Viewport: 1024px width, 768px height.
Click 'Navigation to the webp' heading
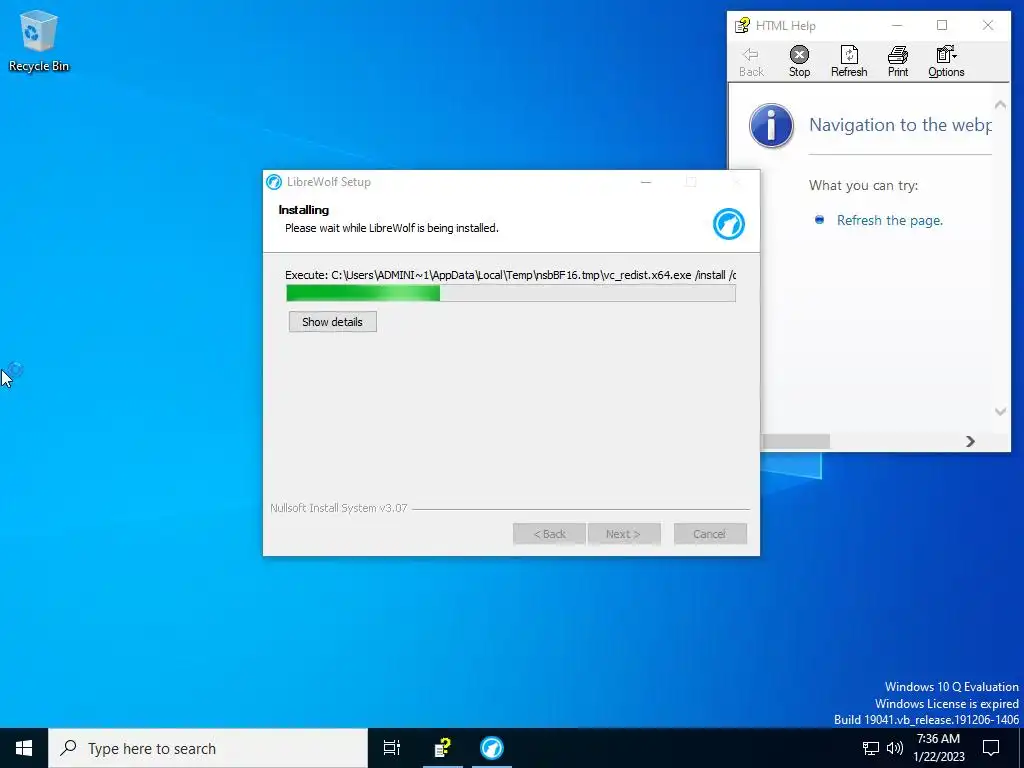coord(900,125)
